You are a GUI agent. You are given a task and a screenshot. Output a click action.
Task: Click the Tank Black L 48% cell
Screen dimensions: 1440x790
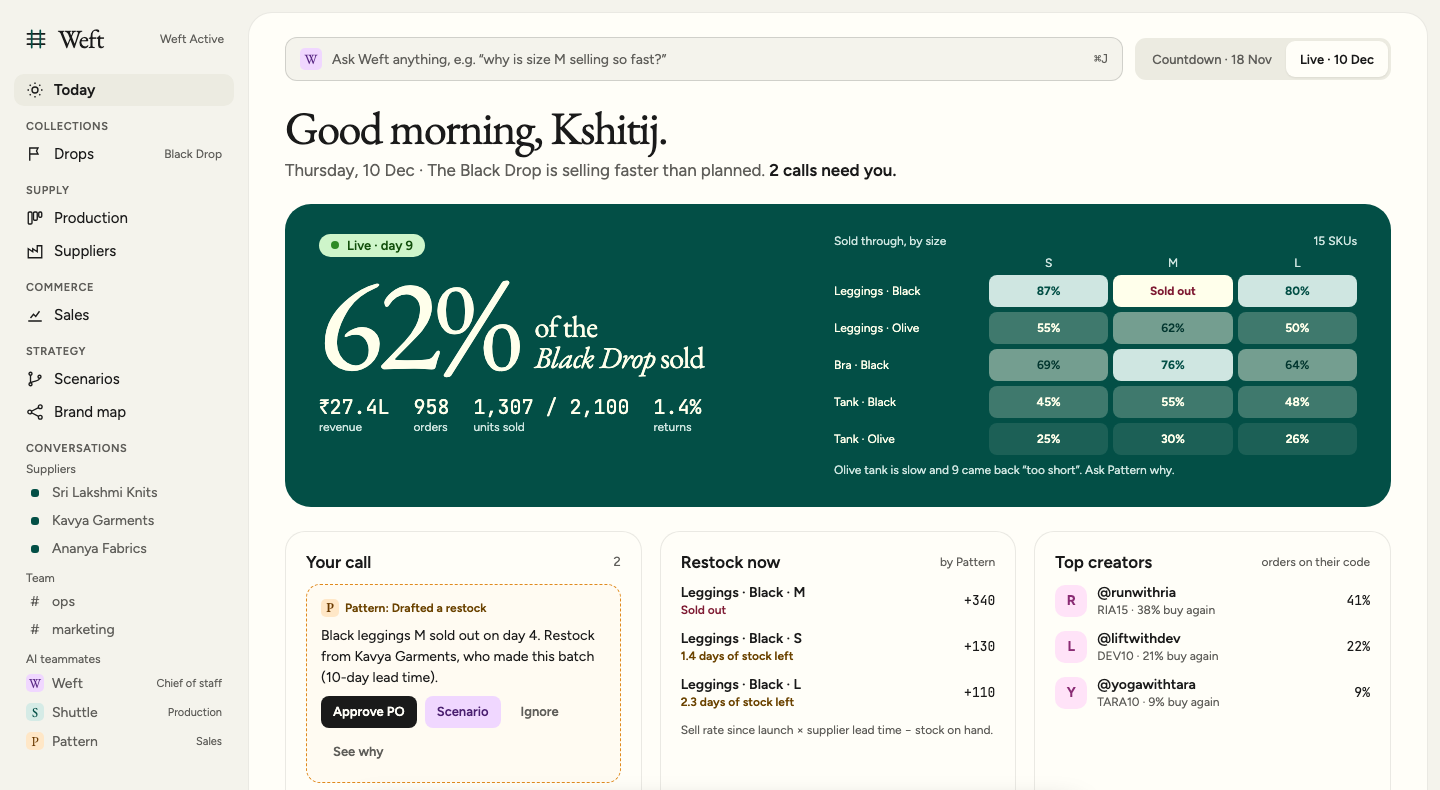tap(1297, 402)
